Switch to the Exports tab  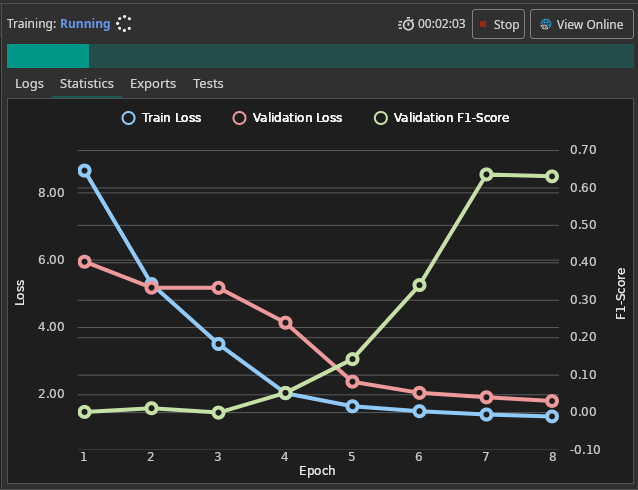[x=153, y=84]
